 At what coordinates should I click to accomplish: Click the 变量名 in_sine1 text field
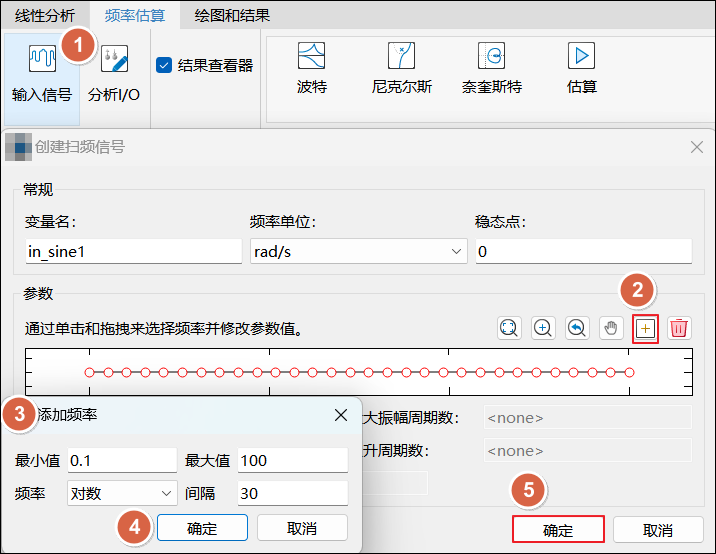click(x=133, y=251)
